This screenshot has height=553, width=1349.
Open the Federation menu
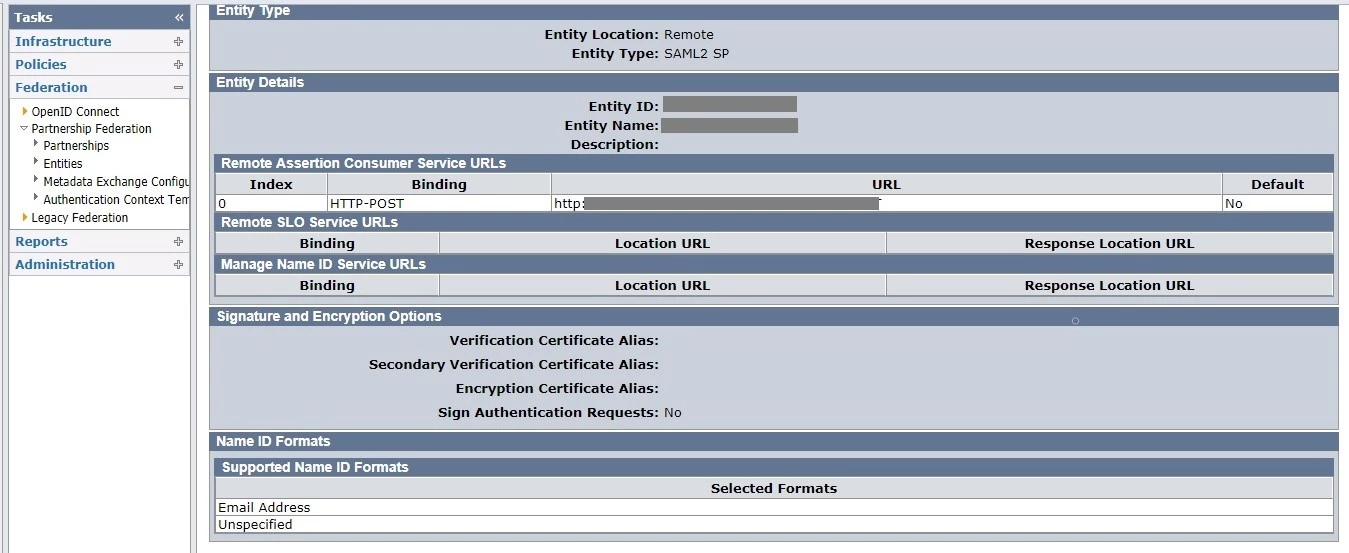[51, 88]
